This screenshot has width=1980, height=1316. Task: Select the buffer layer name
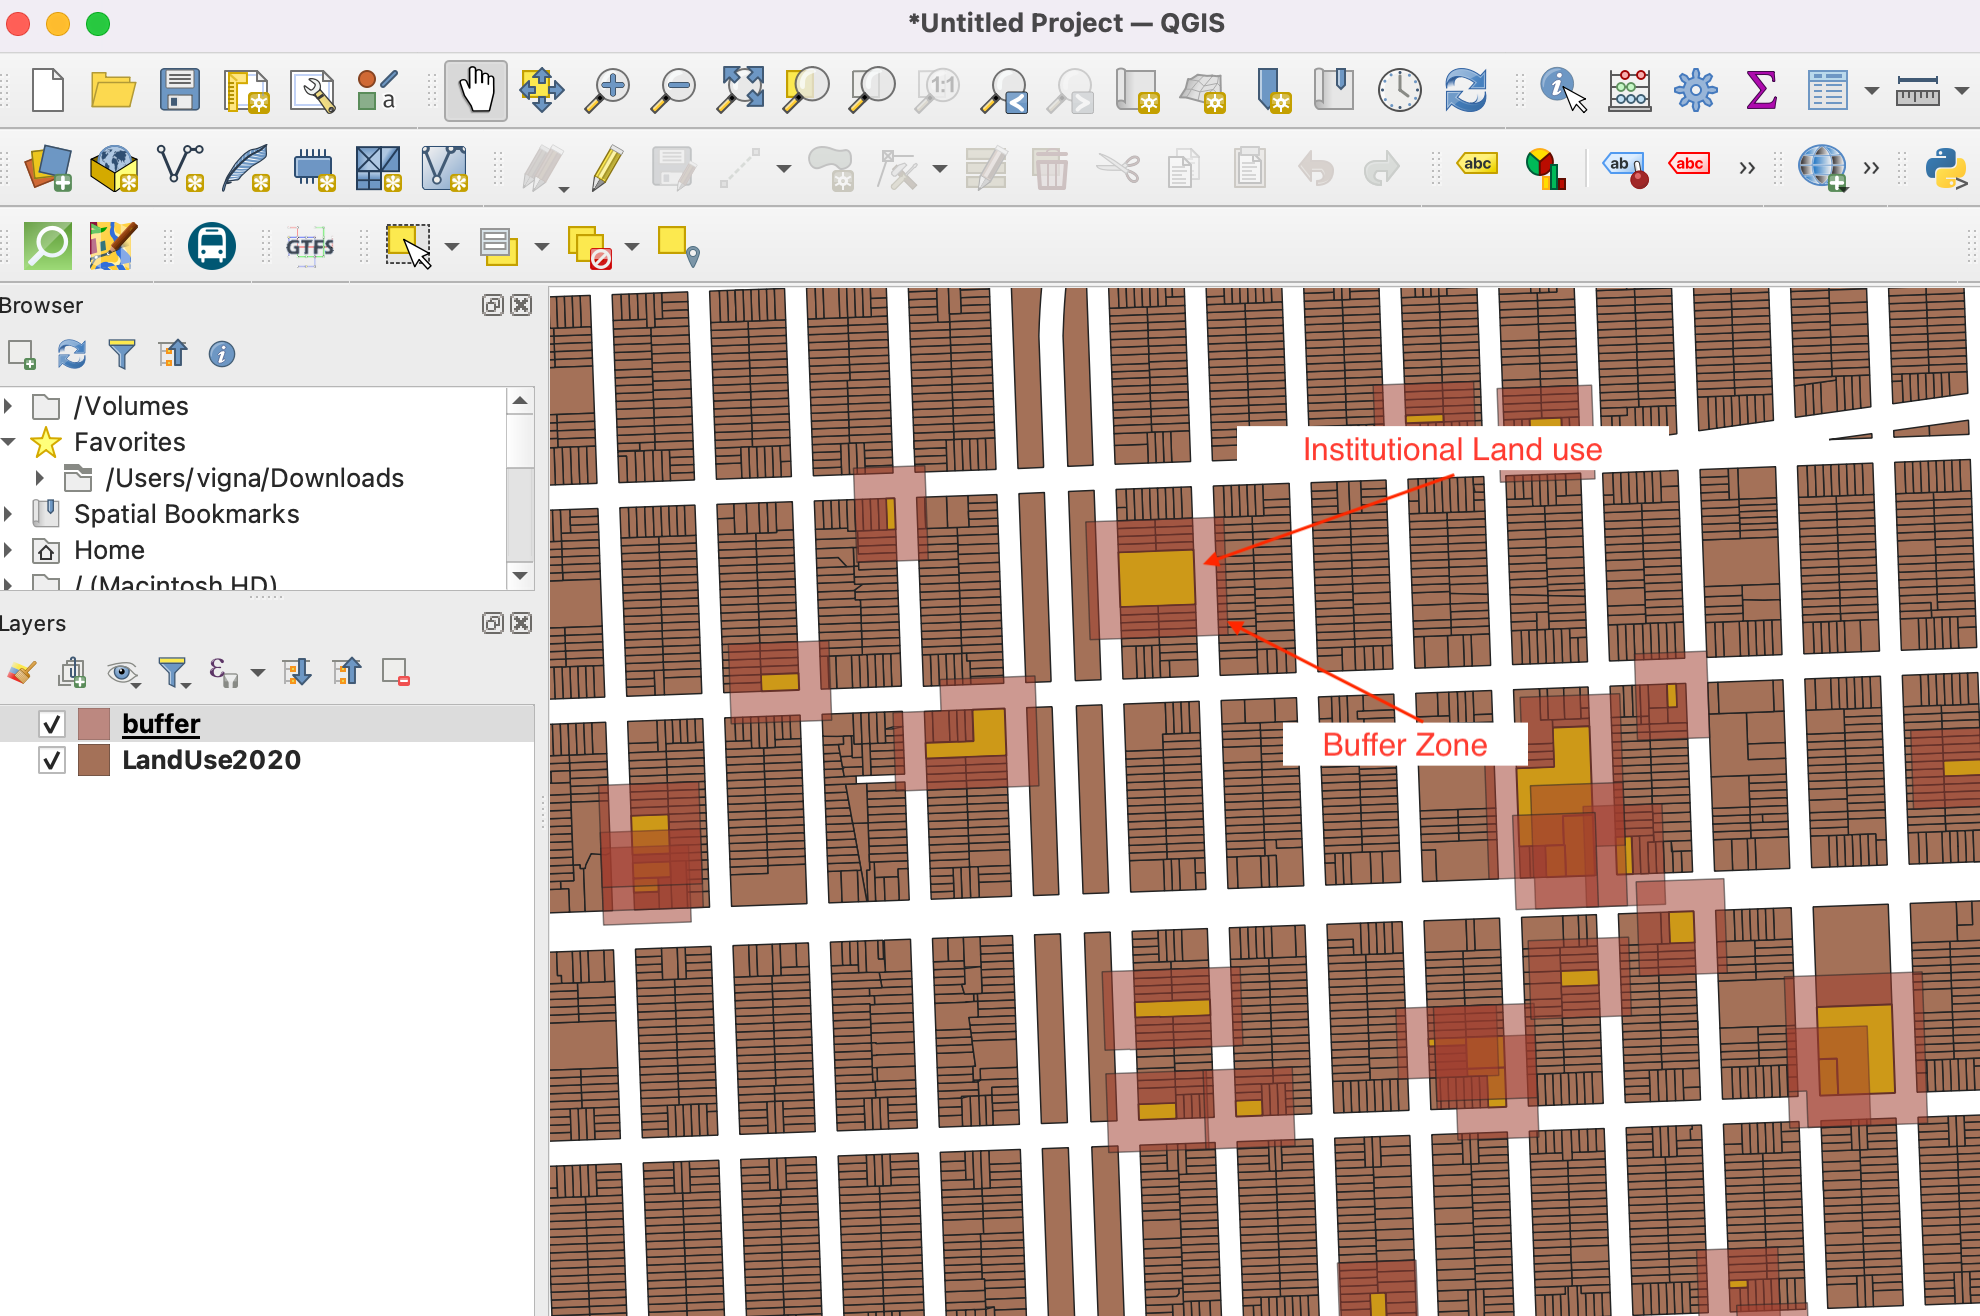pos(161,723)
